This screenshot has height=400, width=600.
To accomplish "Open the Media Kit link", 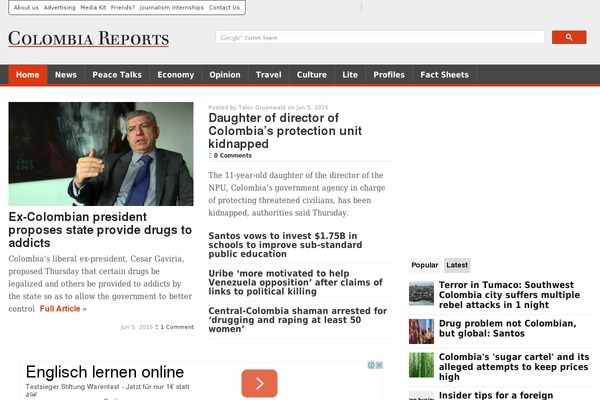I will pos(93,7).
